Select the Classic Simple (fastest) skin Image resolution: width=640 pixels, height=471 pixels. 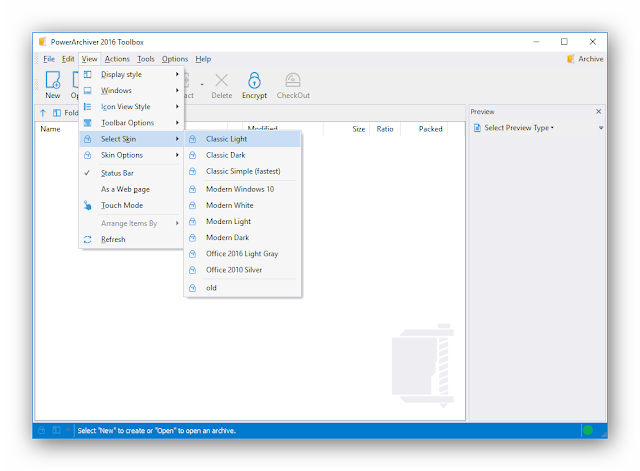pyautogui.click(x=243, y=171)
